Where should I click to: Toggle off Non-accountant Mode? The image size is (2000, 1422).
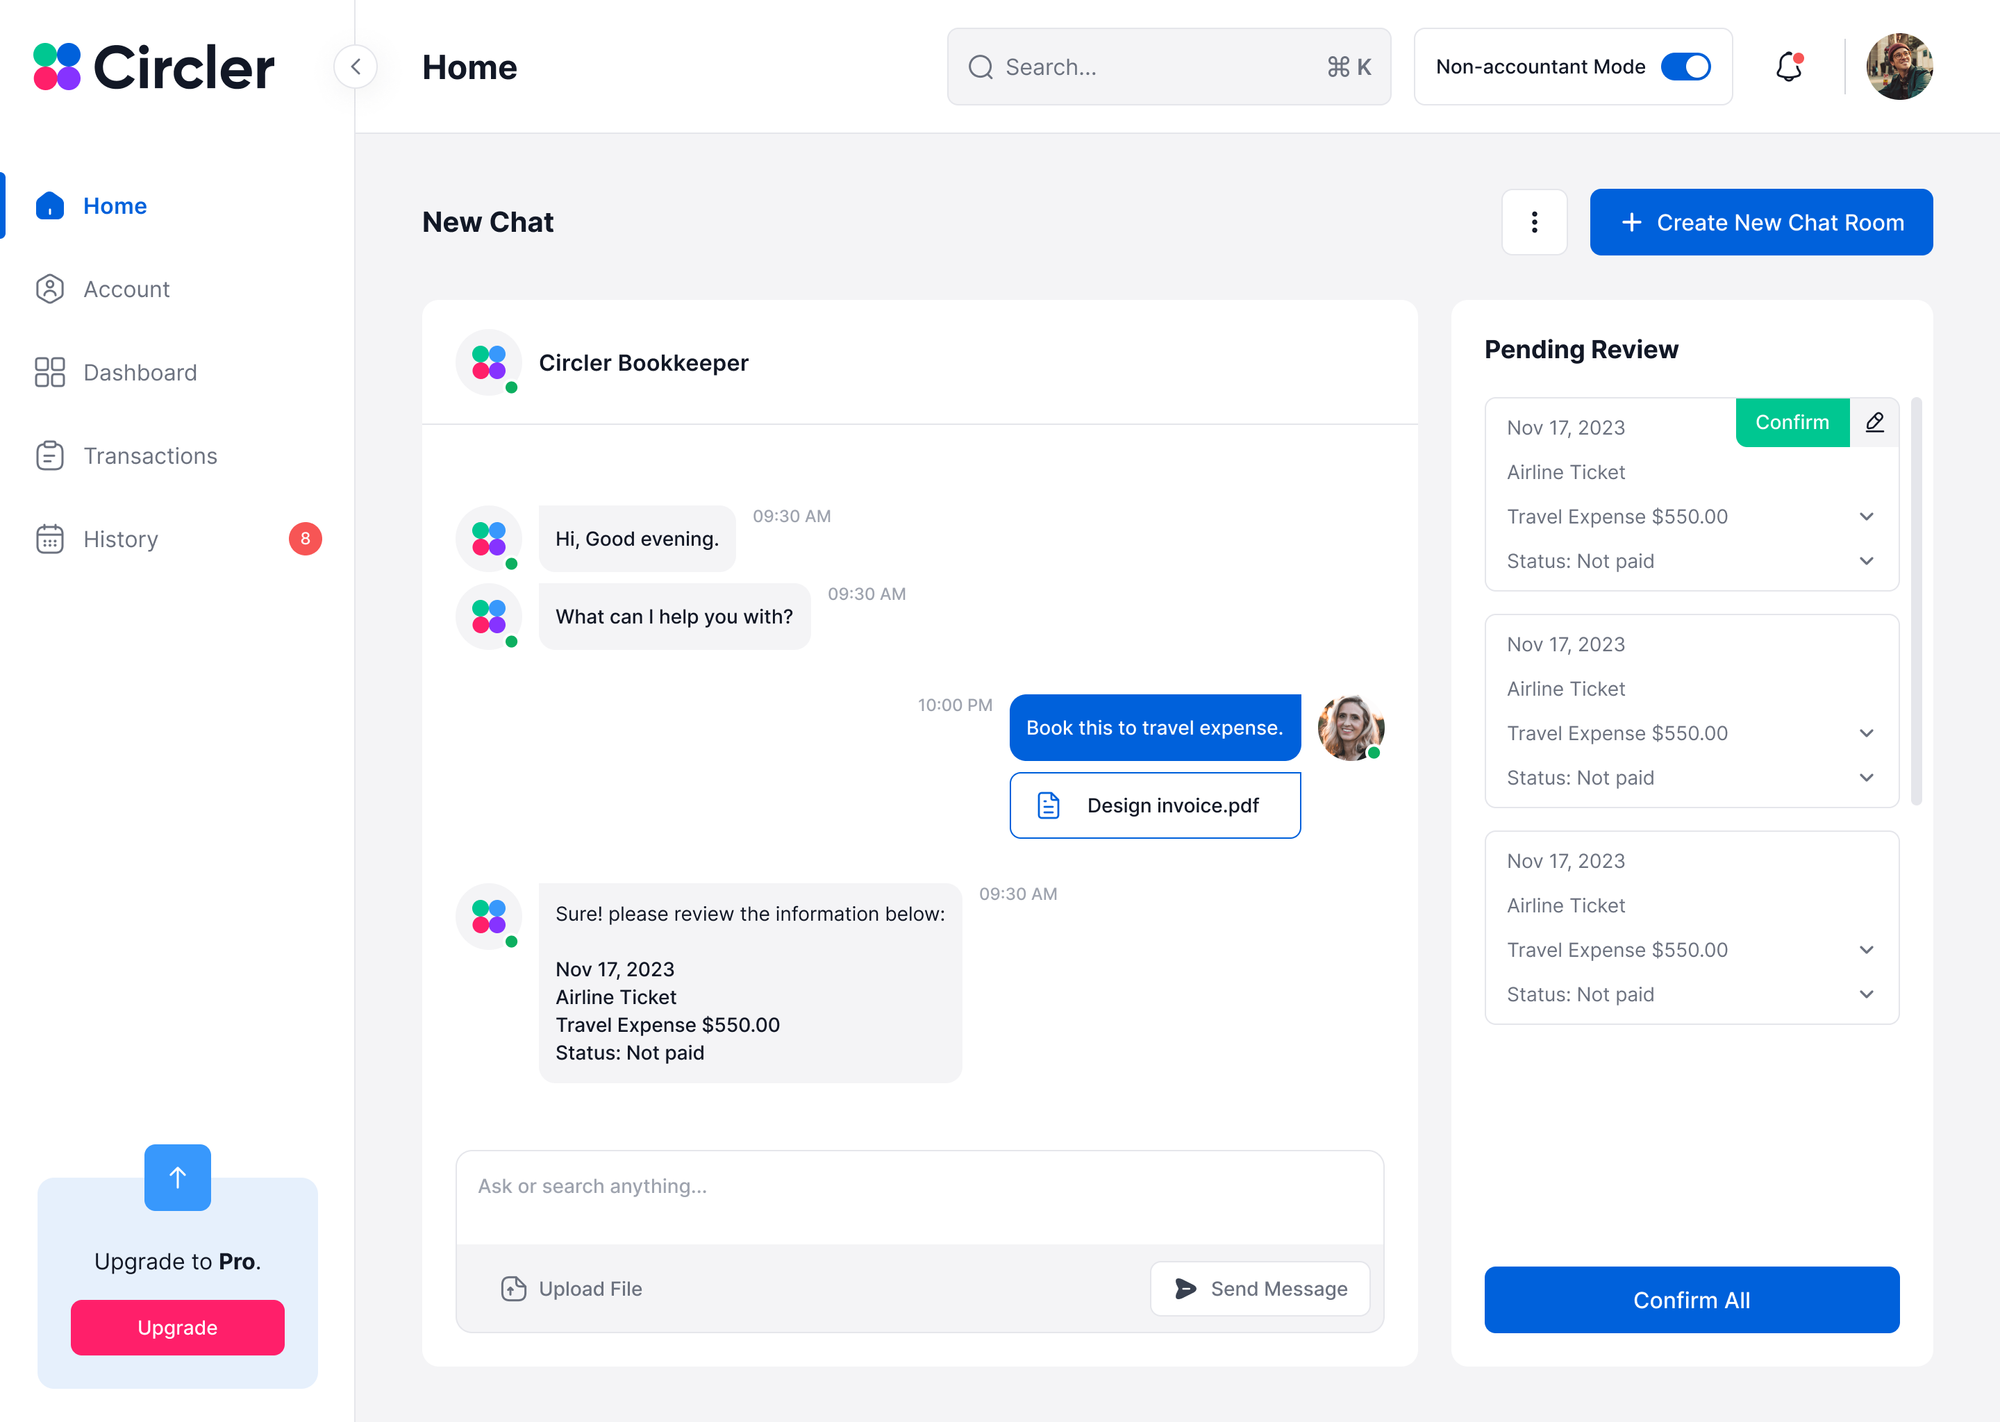pyautogui.click(x=1686, y=66)
